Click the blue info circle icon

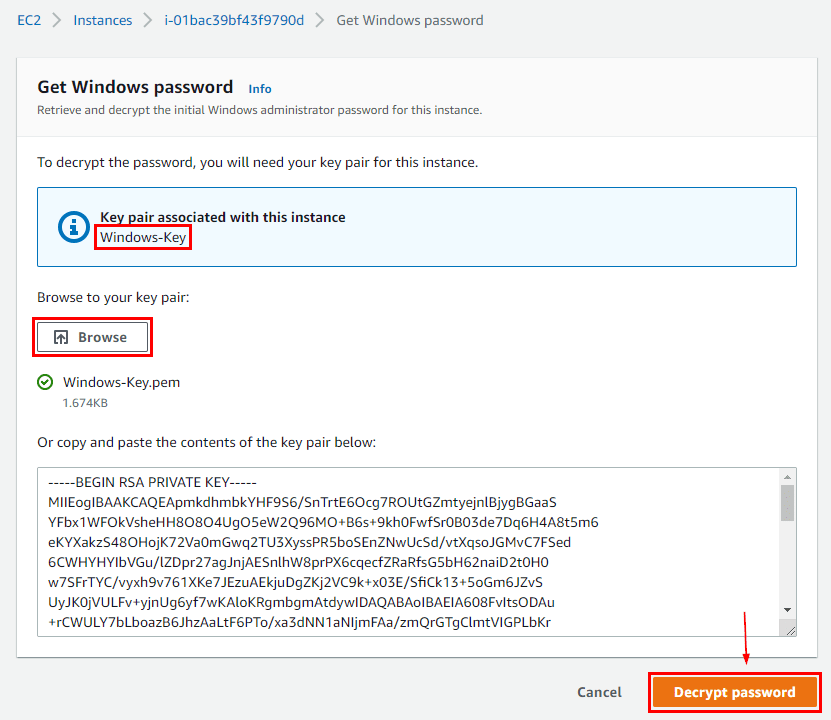click(x=74, y=227)
